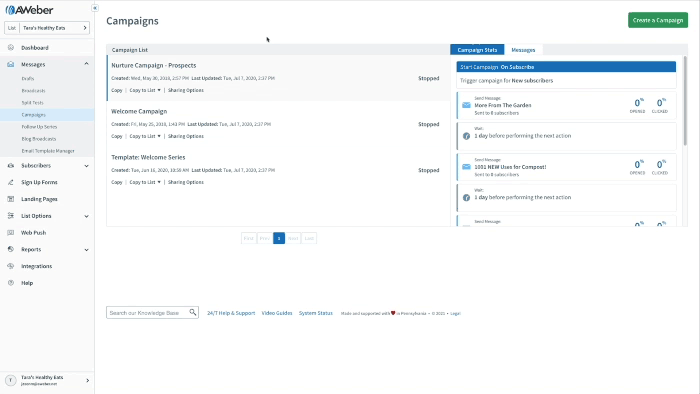Expand the Reports menu section

point(86,249)
